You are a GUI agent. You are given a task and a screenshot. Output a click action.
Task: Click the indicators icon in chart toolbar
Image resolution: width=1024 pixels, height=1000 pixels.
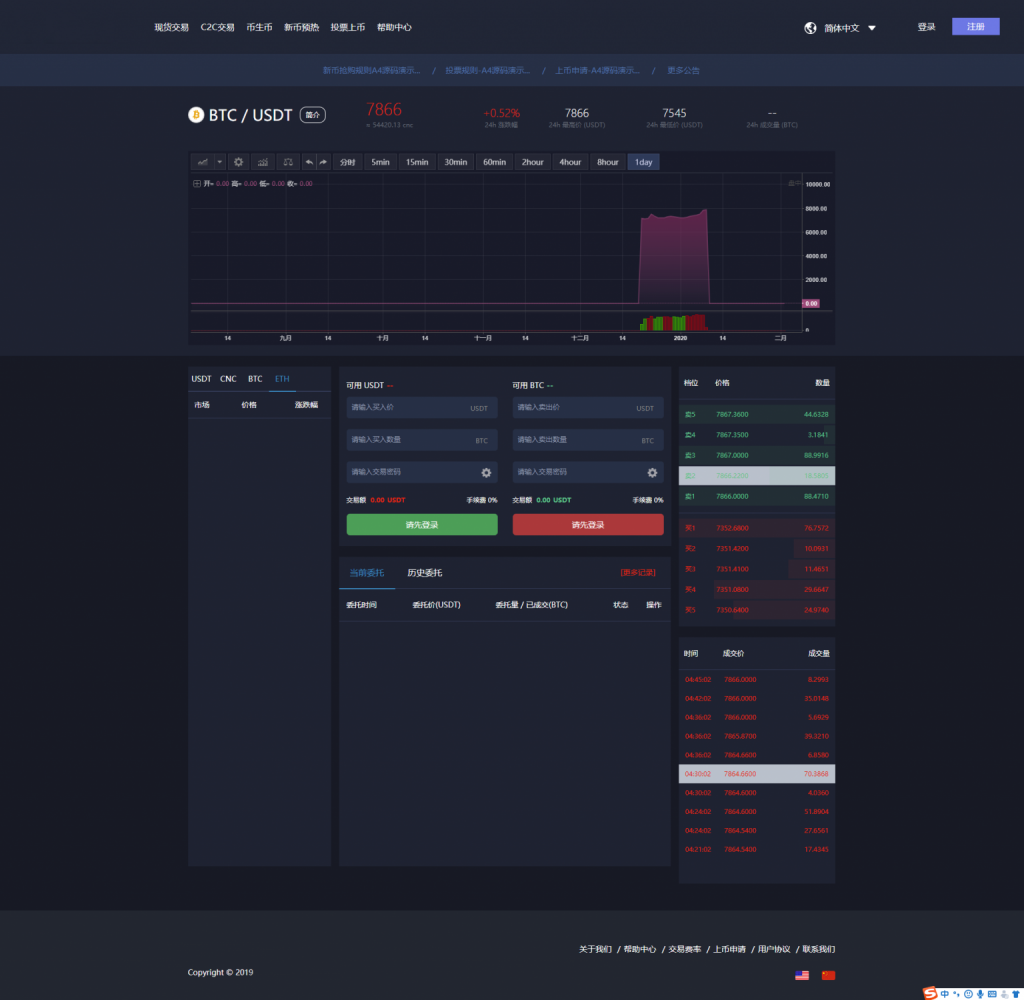click(263, 162)
